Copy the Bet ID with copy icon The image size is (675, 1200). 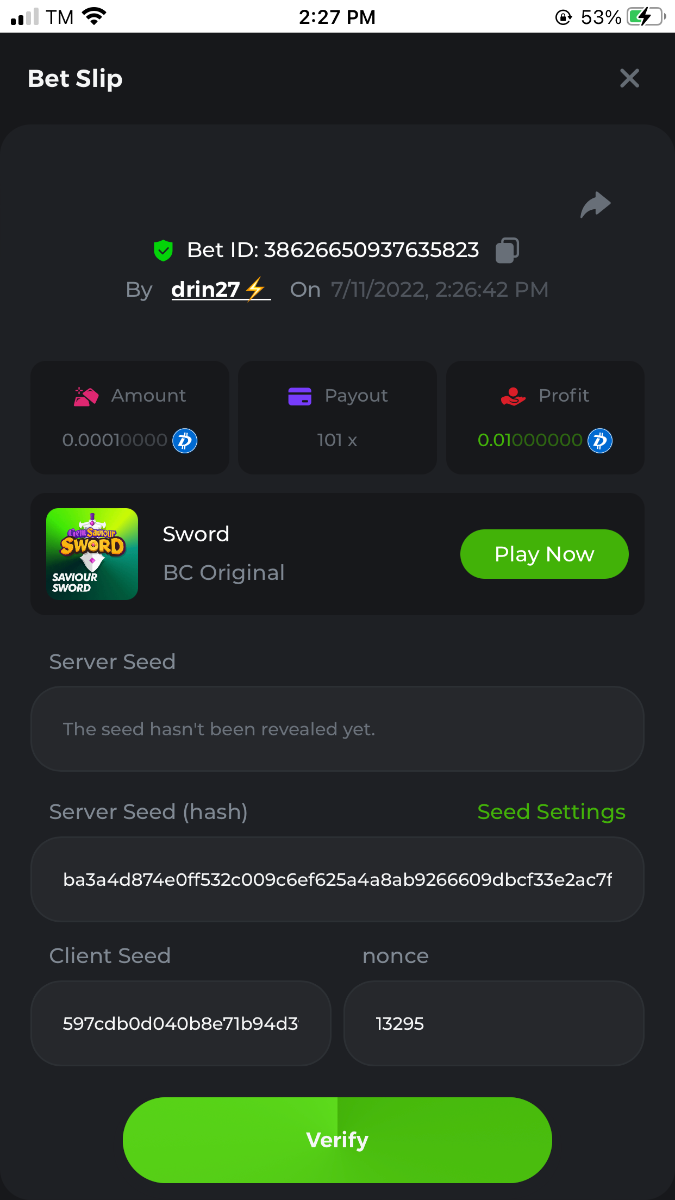508,250
